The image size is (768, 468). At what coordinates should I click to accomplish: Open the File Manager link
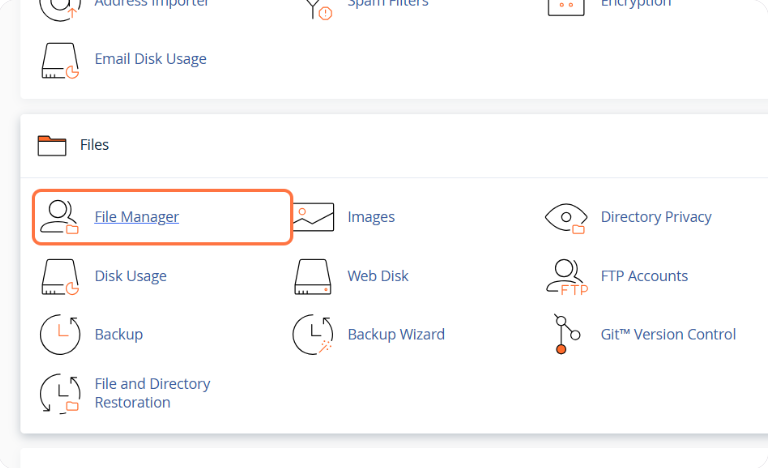pos(137,217)
